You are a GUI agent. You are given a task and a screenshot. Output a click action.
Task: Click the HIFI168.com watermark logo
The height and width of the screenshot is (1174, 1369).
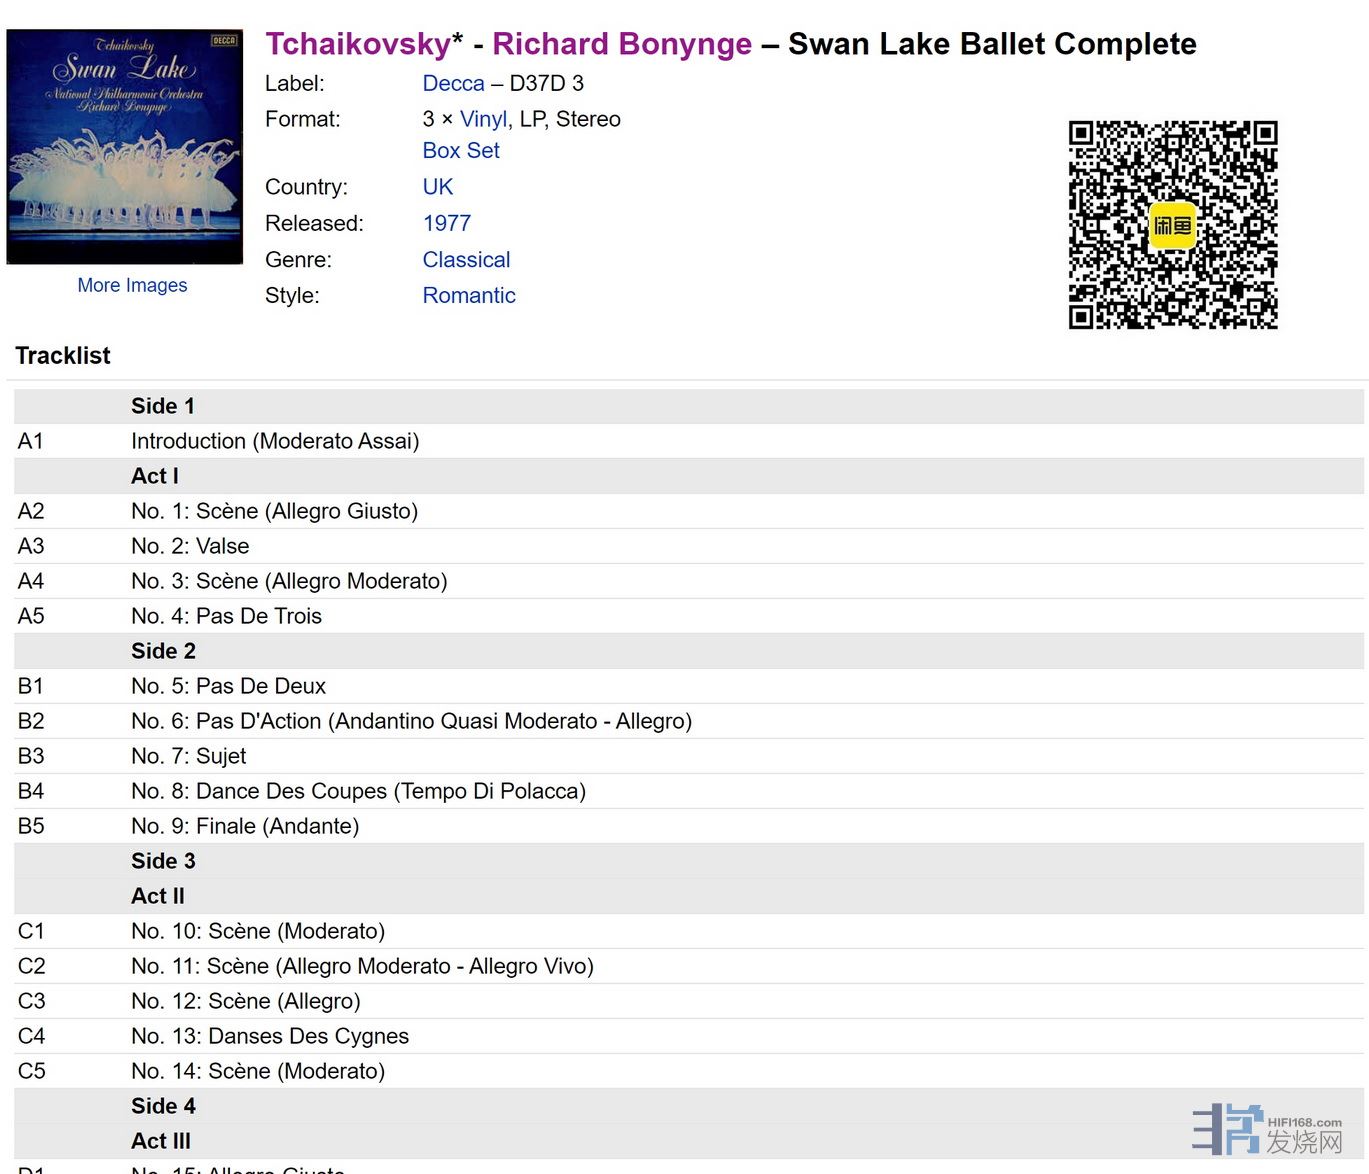(1267, 1130)
